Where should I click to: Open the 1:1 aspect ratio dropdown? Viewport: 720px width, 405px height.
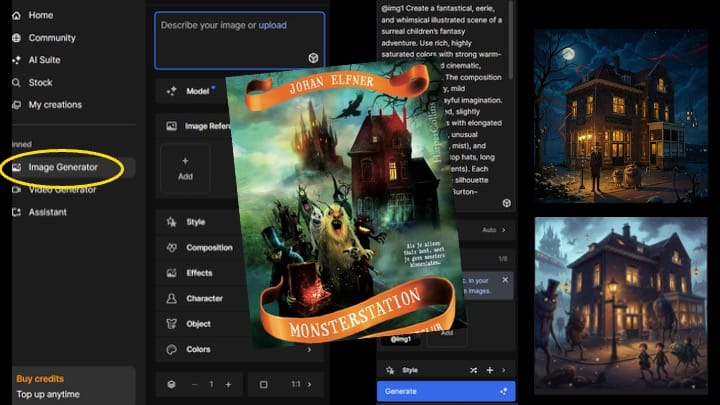coord(297,384)
